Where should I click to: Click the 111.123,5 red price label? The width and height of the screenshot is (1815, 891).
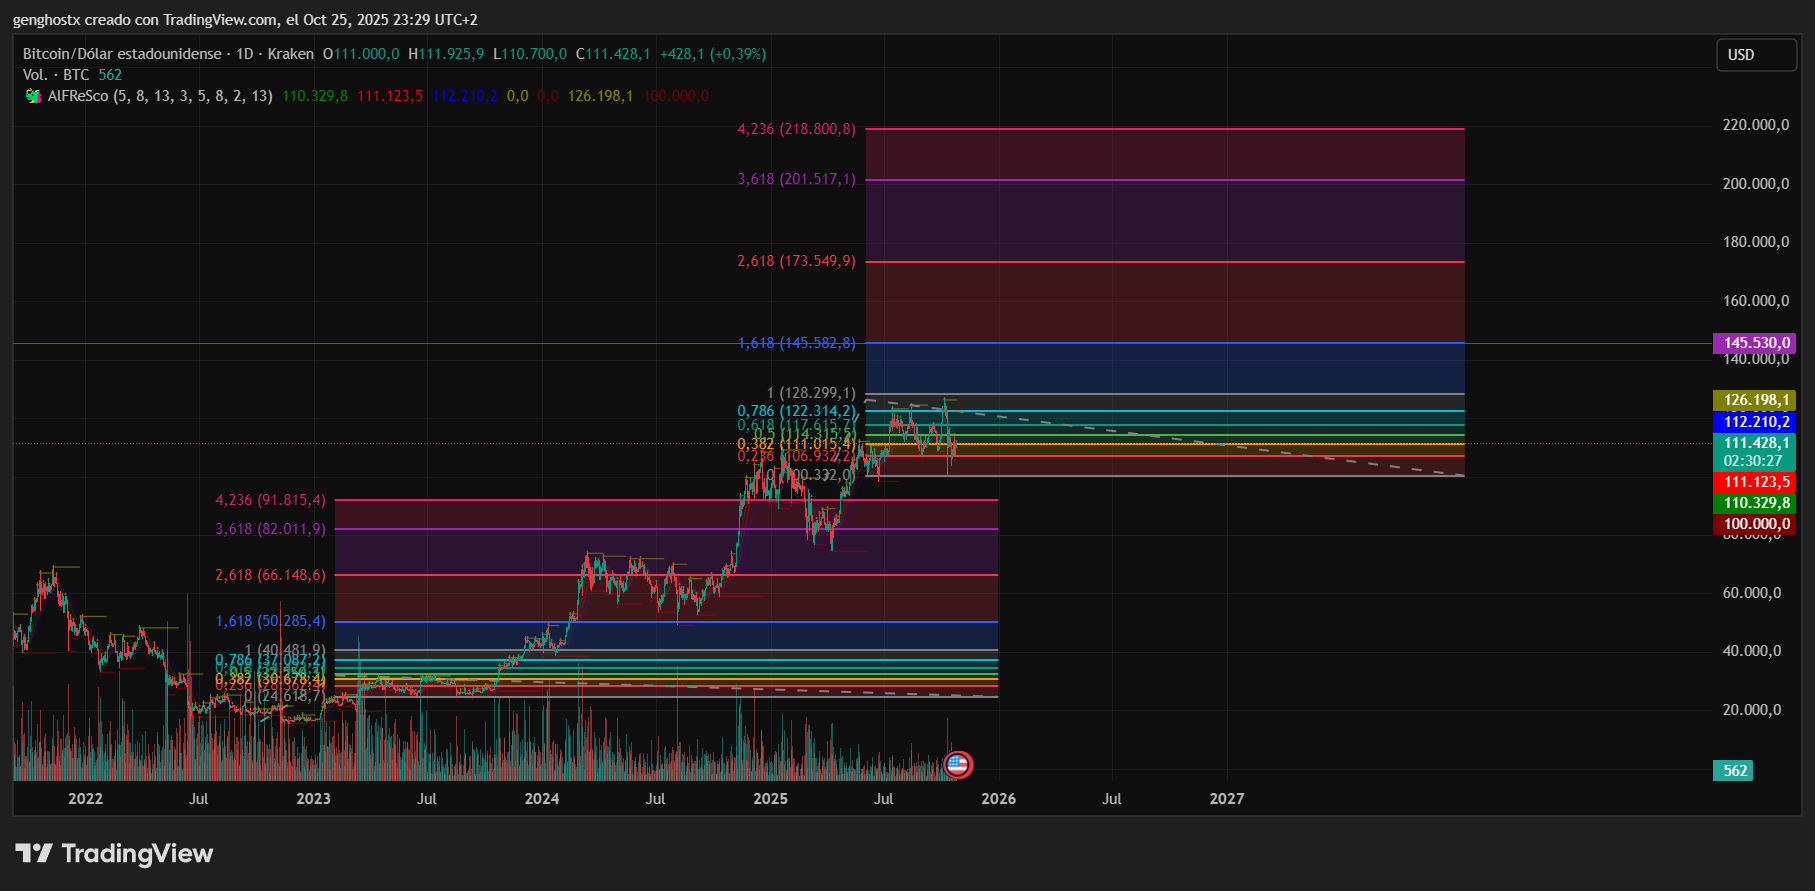(1754, 482)
